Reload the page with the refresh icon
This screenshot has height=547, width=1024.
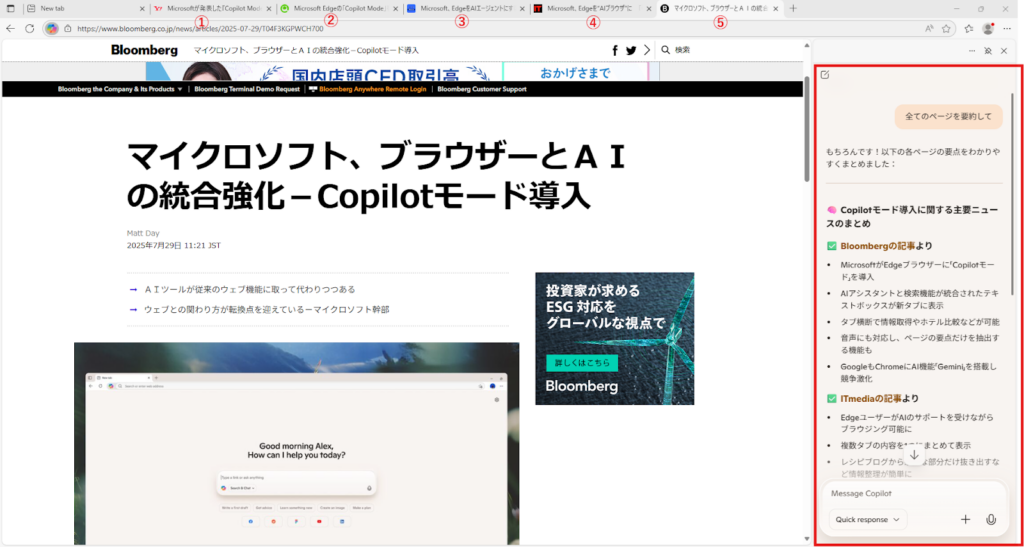(x=29, y=28)
